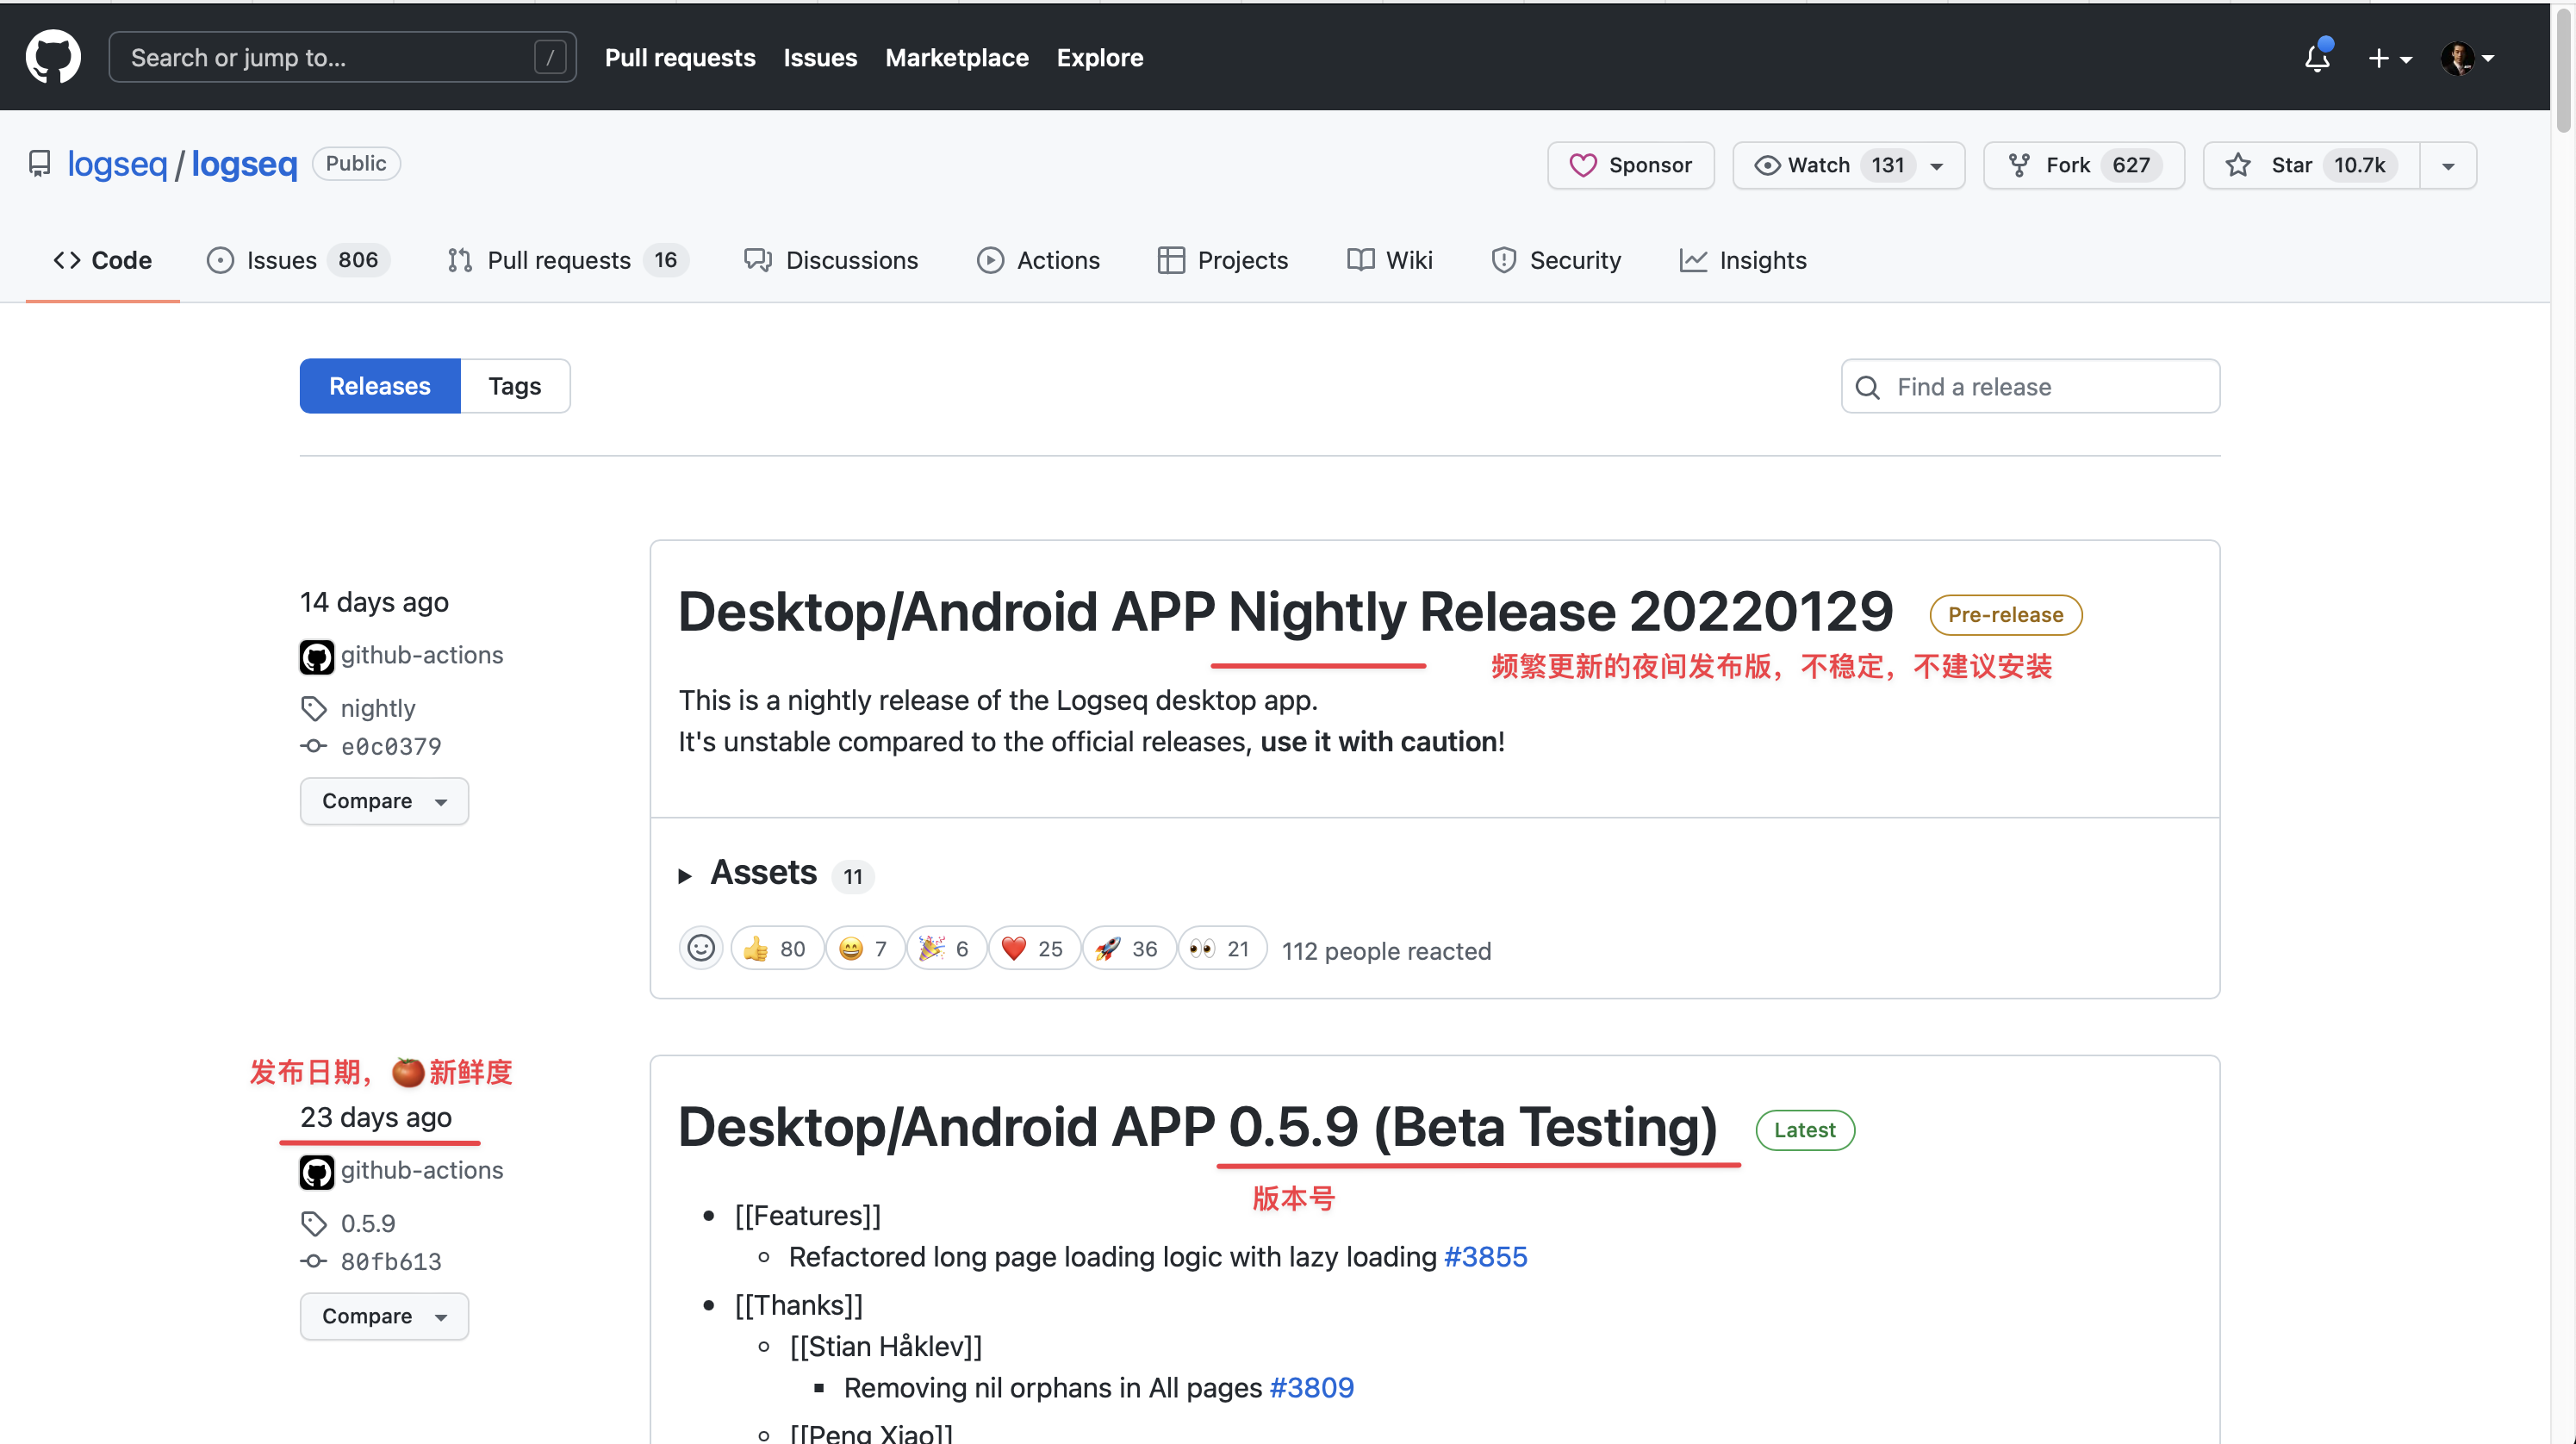2576x1444 pixels.
Task: Open pull request #3855 link
Action: (x=1485, y=1256)
